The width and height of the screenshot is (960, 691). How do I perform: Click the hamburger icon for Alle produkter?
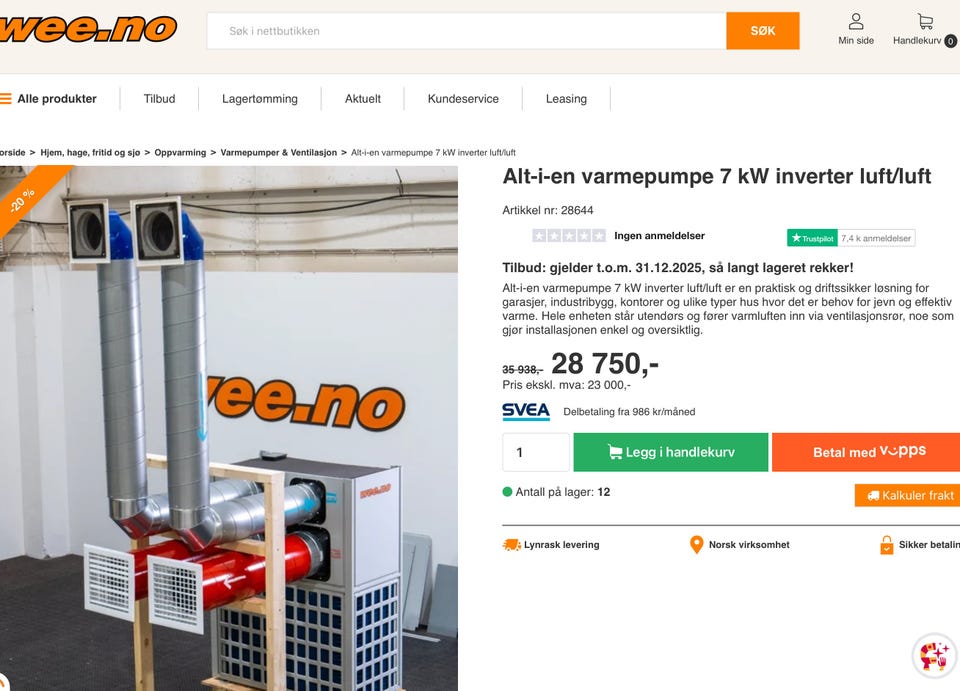tap(6, 99)
